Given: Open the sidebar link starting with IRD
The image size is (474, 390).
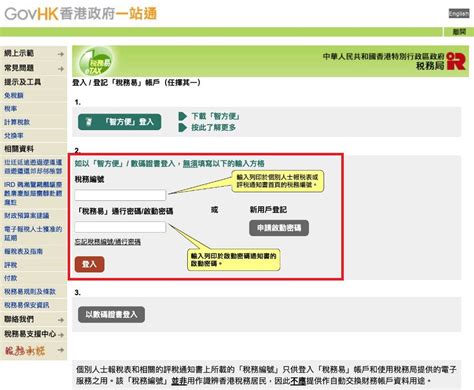Looking at the screenshot, I should pos(33,193).
